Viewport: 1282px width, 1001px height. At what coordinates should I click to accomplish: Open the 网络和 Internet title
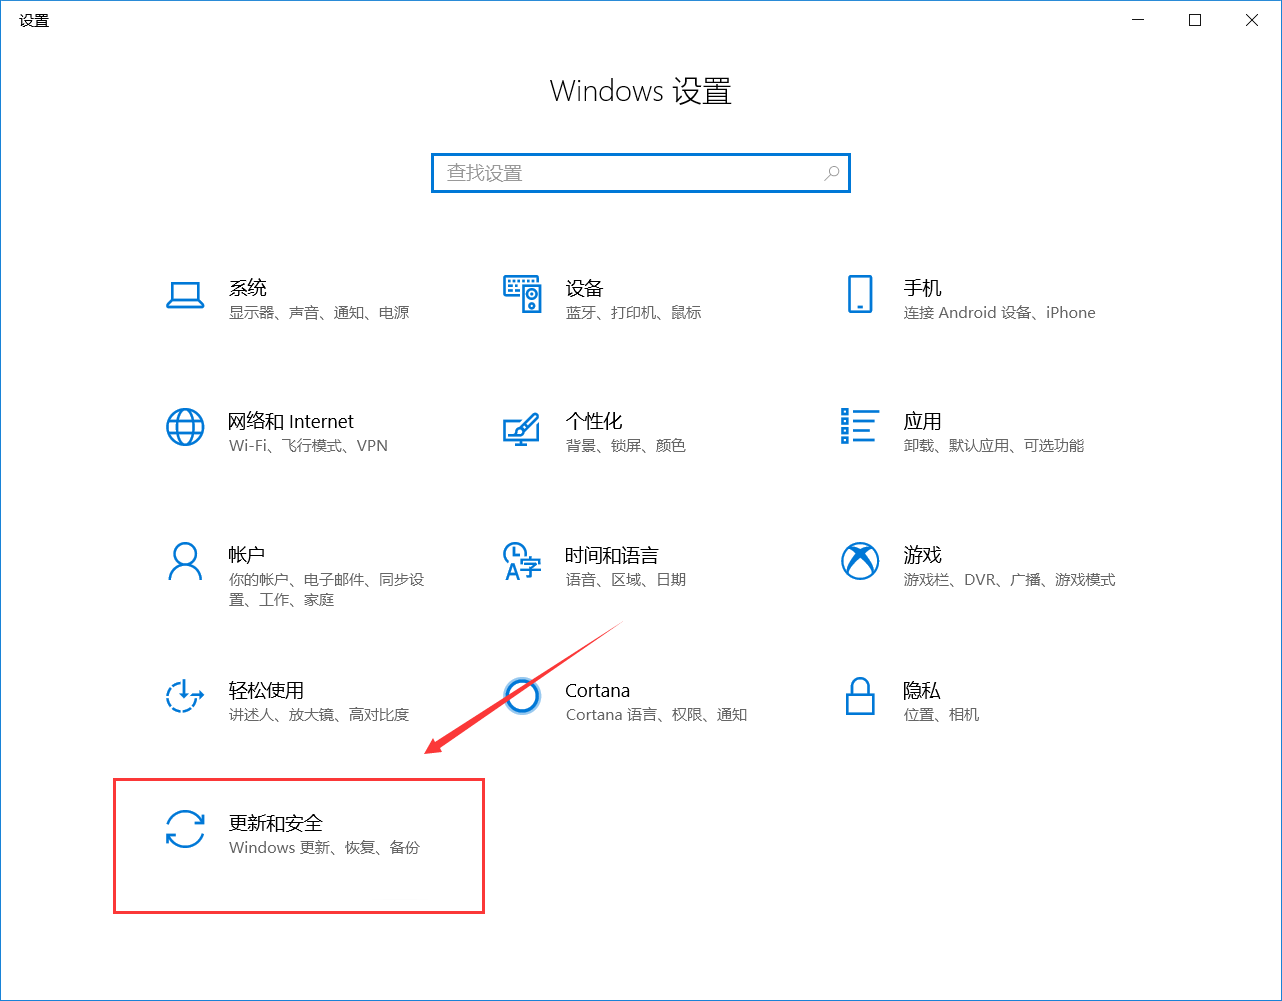291,421
